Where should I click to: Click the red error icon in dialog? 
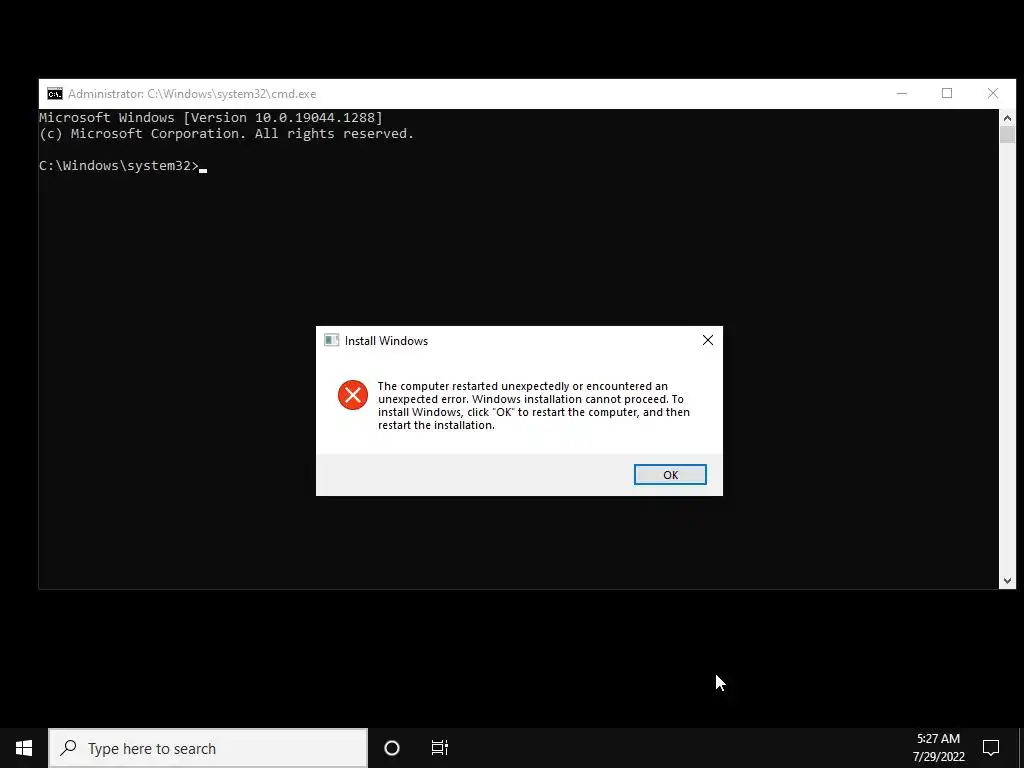click(x=353, y=395)
